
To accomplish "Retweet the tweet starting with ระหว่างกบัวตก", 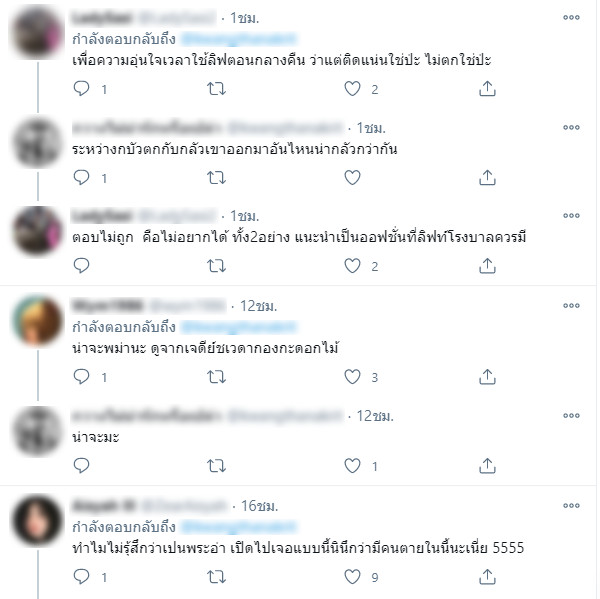I will 216,178.
